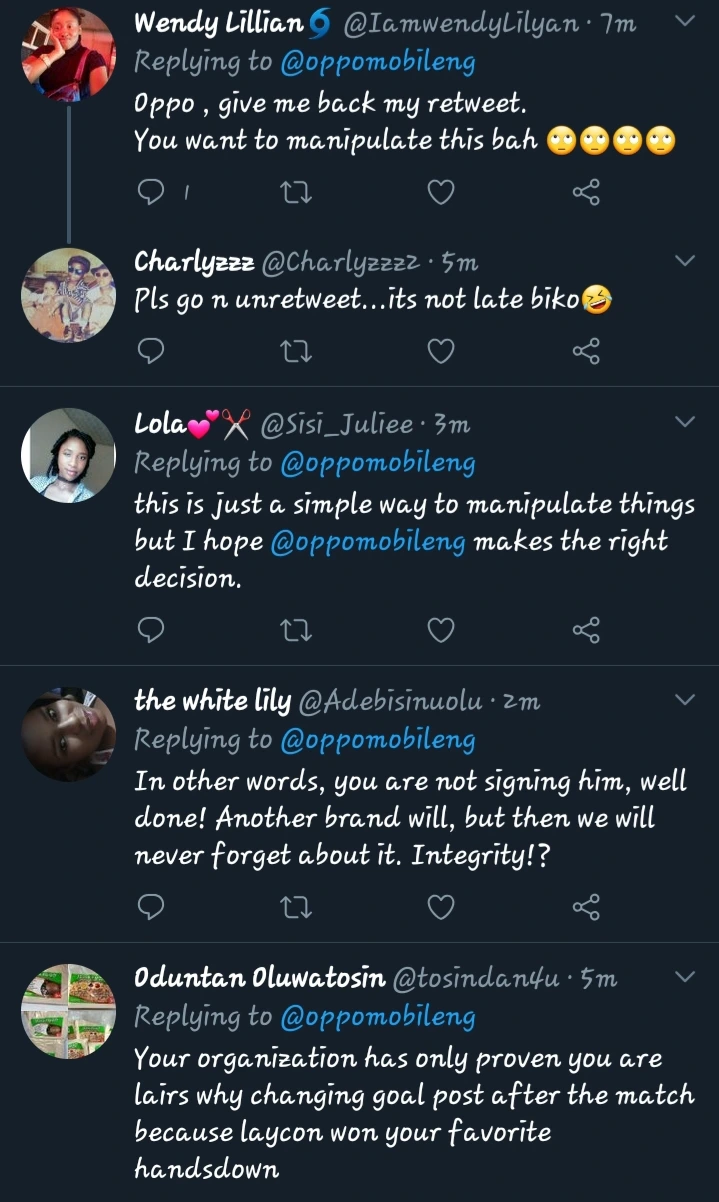Open Wendy Lillian tweet options chevron
Image resolution: width=719 pixels, height=1202 pixels.
click(x=685, y=21)
